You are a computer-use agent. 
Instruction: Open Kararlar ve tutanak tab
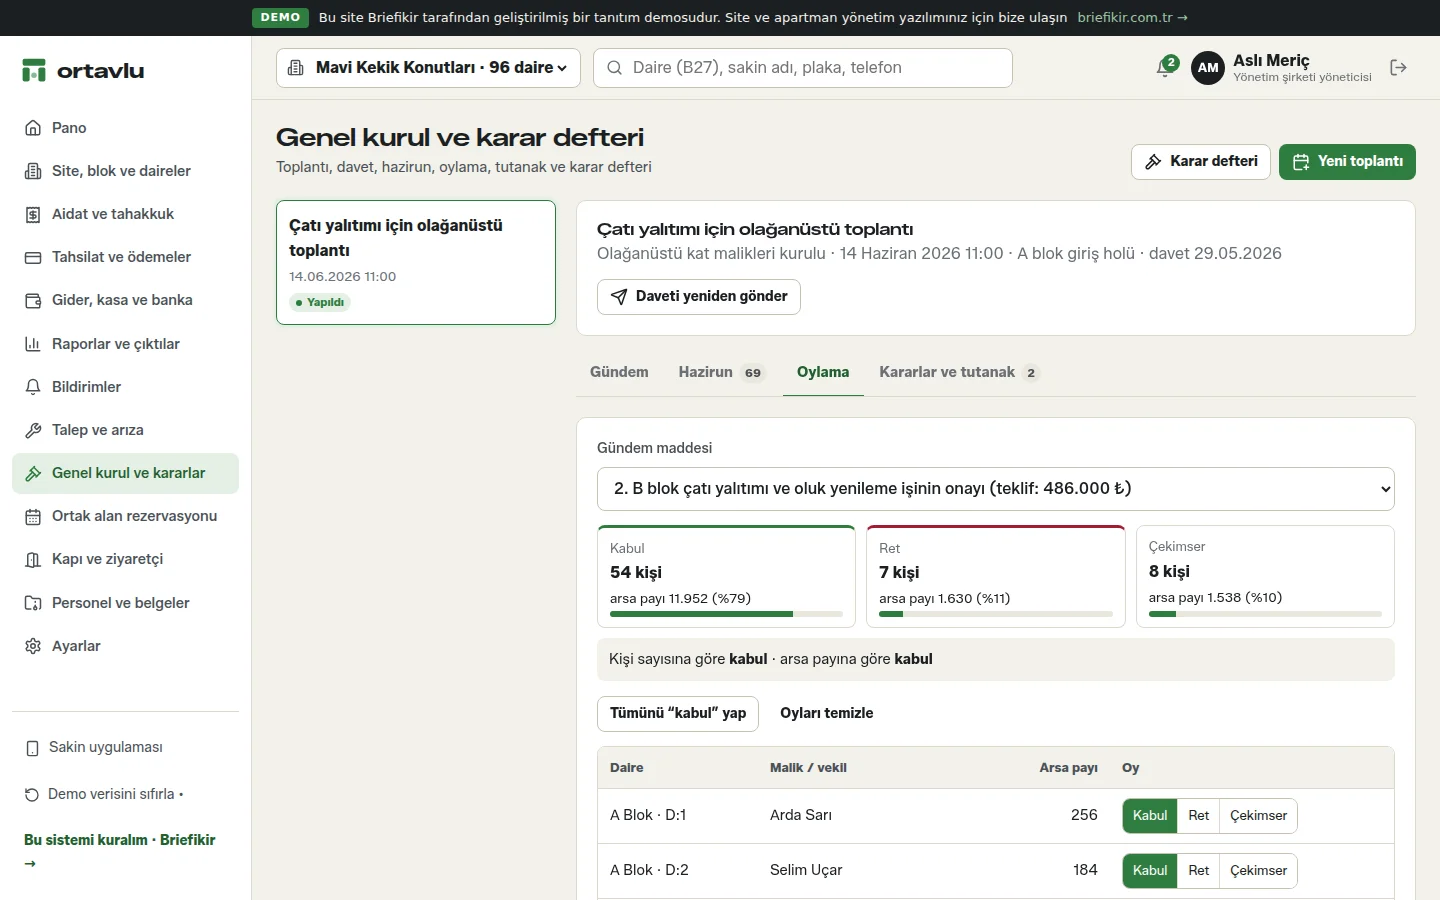959,372
